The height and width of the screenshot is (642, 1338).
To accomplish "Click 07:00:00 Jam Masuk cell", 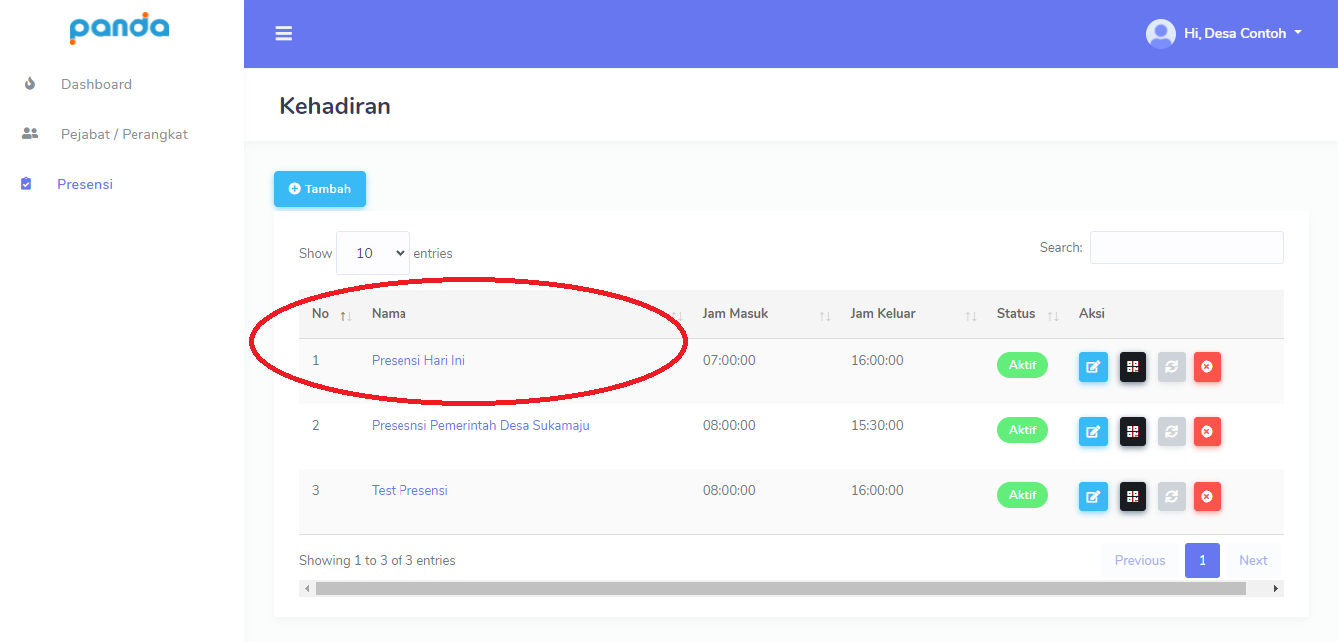I will (x=729, y=361).
